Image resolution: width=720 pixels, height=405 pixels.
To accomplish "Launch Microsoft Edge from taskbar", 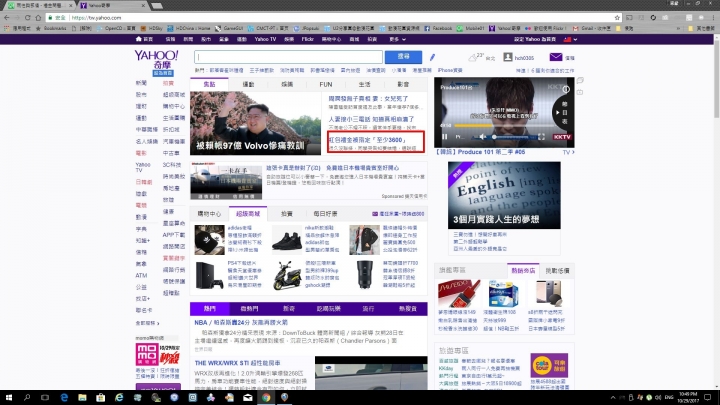I will click(64, 397).
